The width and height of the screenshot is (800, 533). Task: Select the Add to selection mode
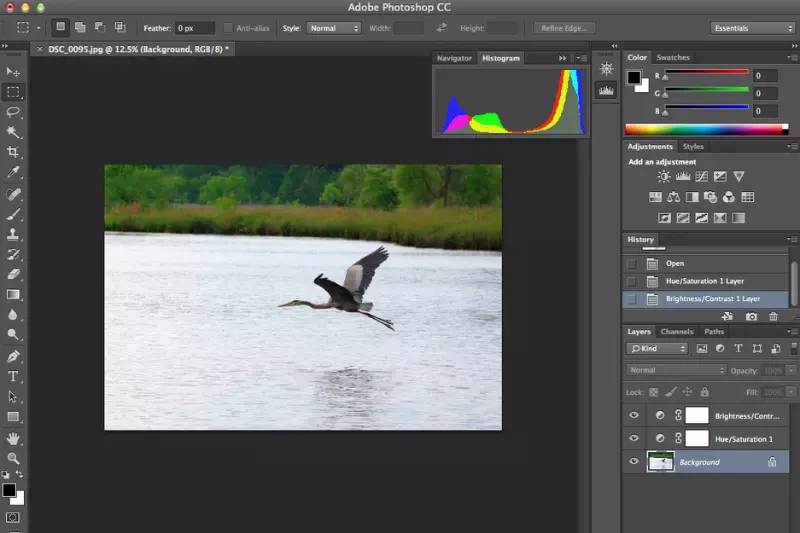coord(80,27)
